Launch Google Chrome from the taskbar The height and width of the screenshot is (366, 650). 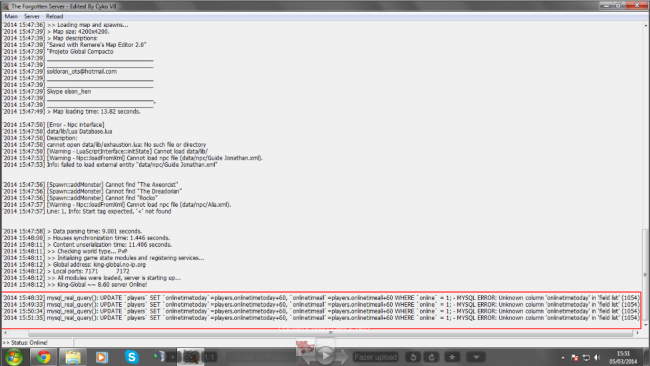tap(43, 357)
